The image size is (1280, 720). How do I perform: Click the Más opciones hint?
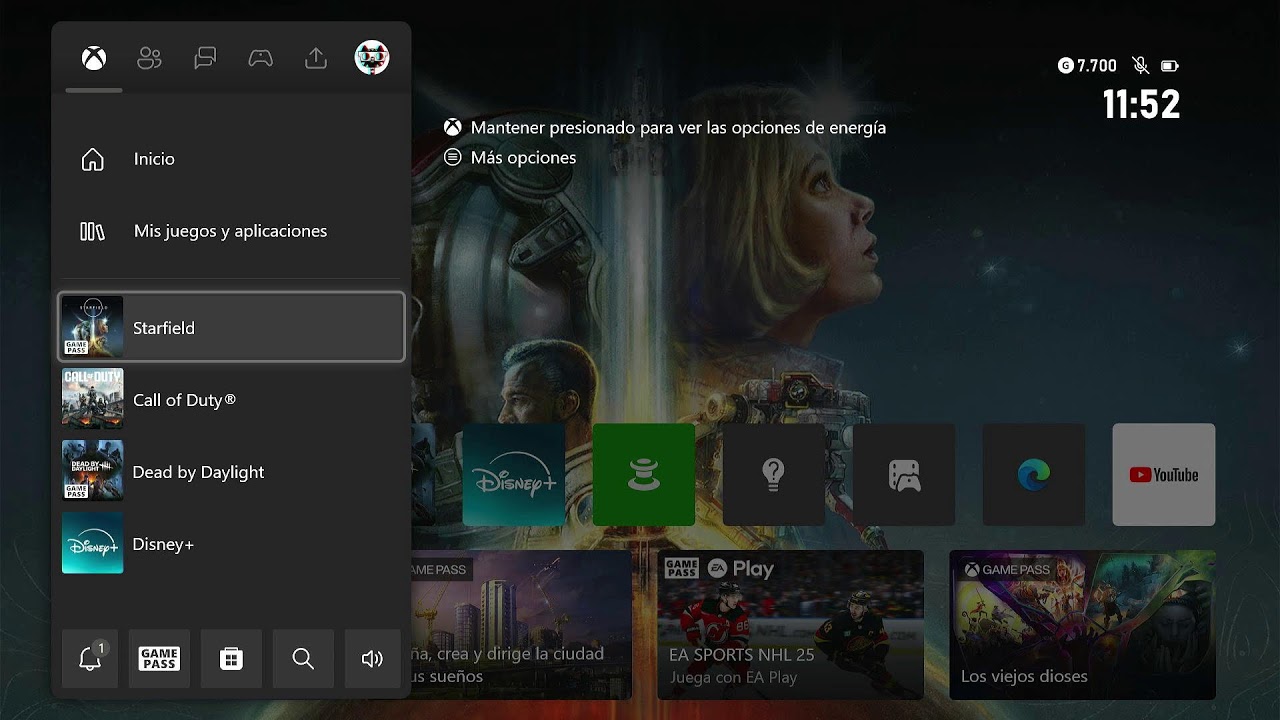[x=510, y=157]
